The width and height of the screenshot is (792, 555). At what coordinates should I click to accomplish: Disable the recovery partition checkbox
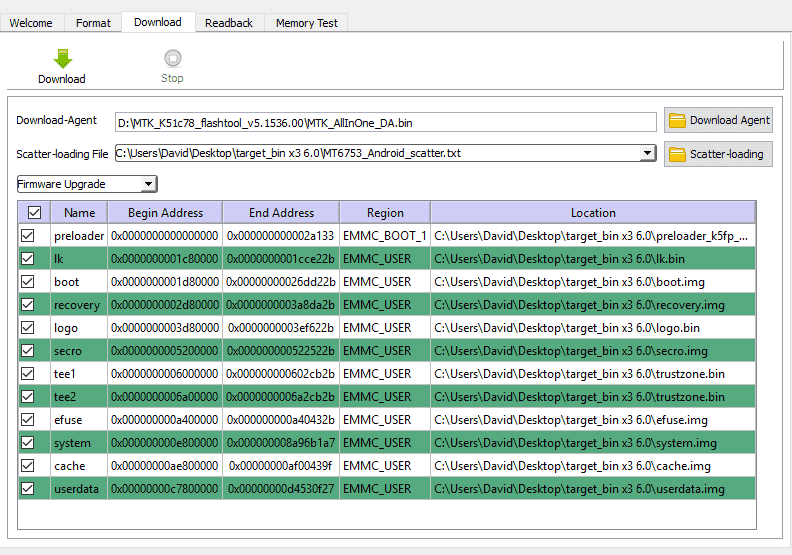(28, 305)
